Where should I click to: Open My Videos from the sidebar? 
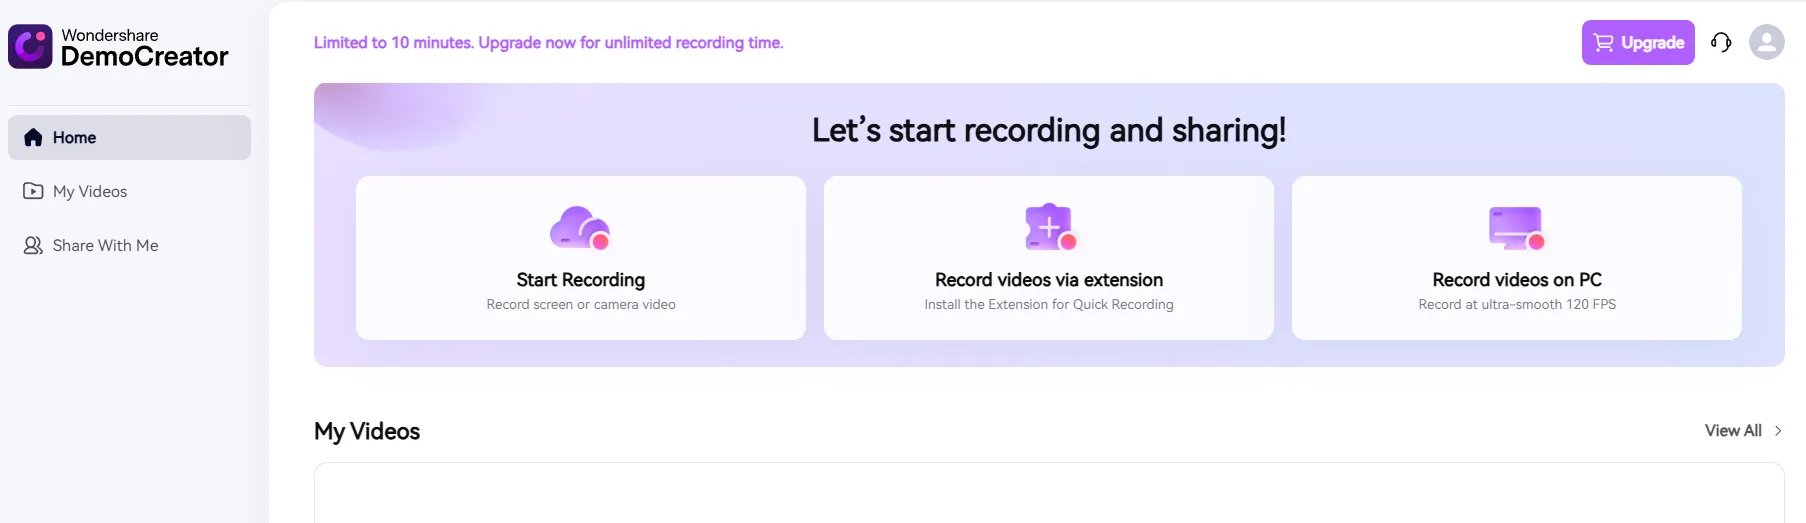(x=90, y=191)
